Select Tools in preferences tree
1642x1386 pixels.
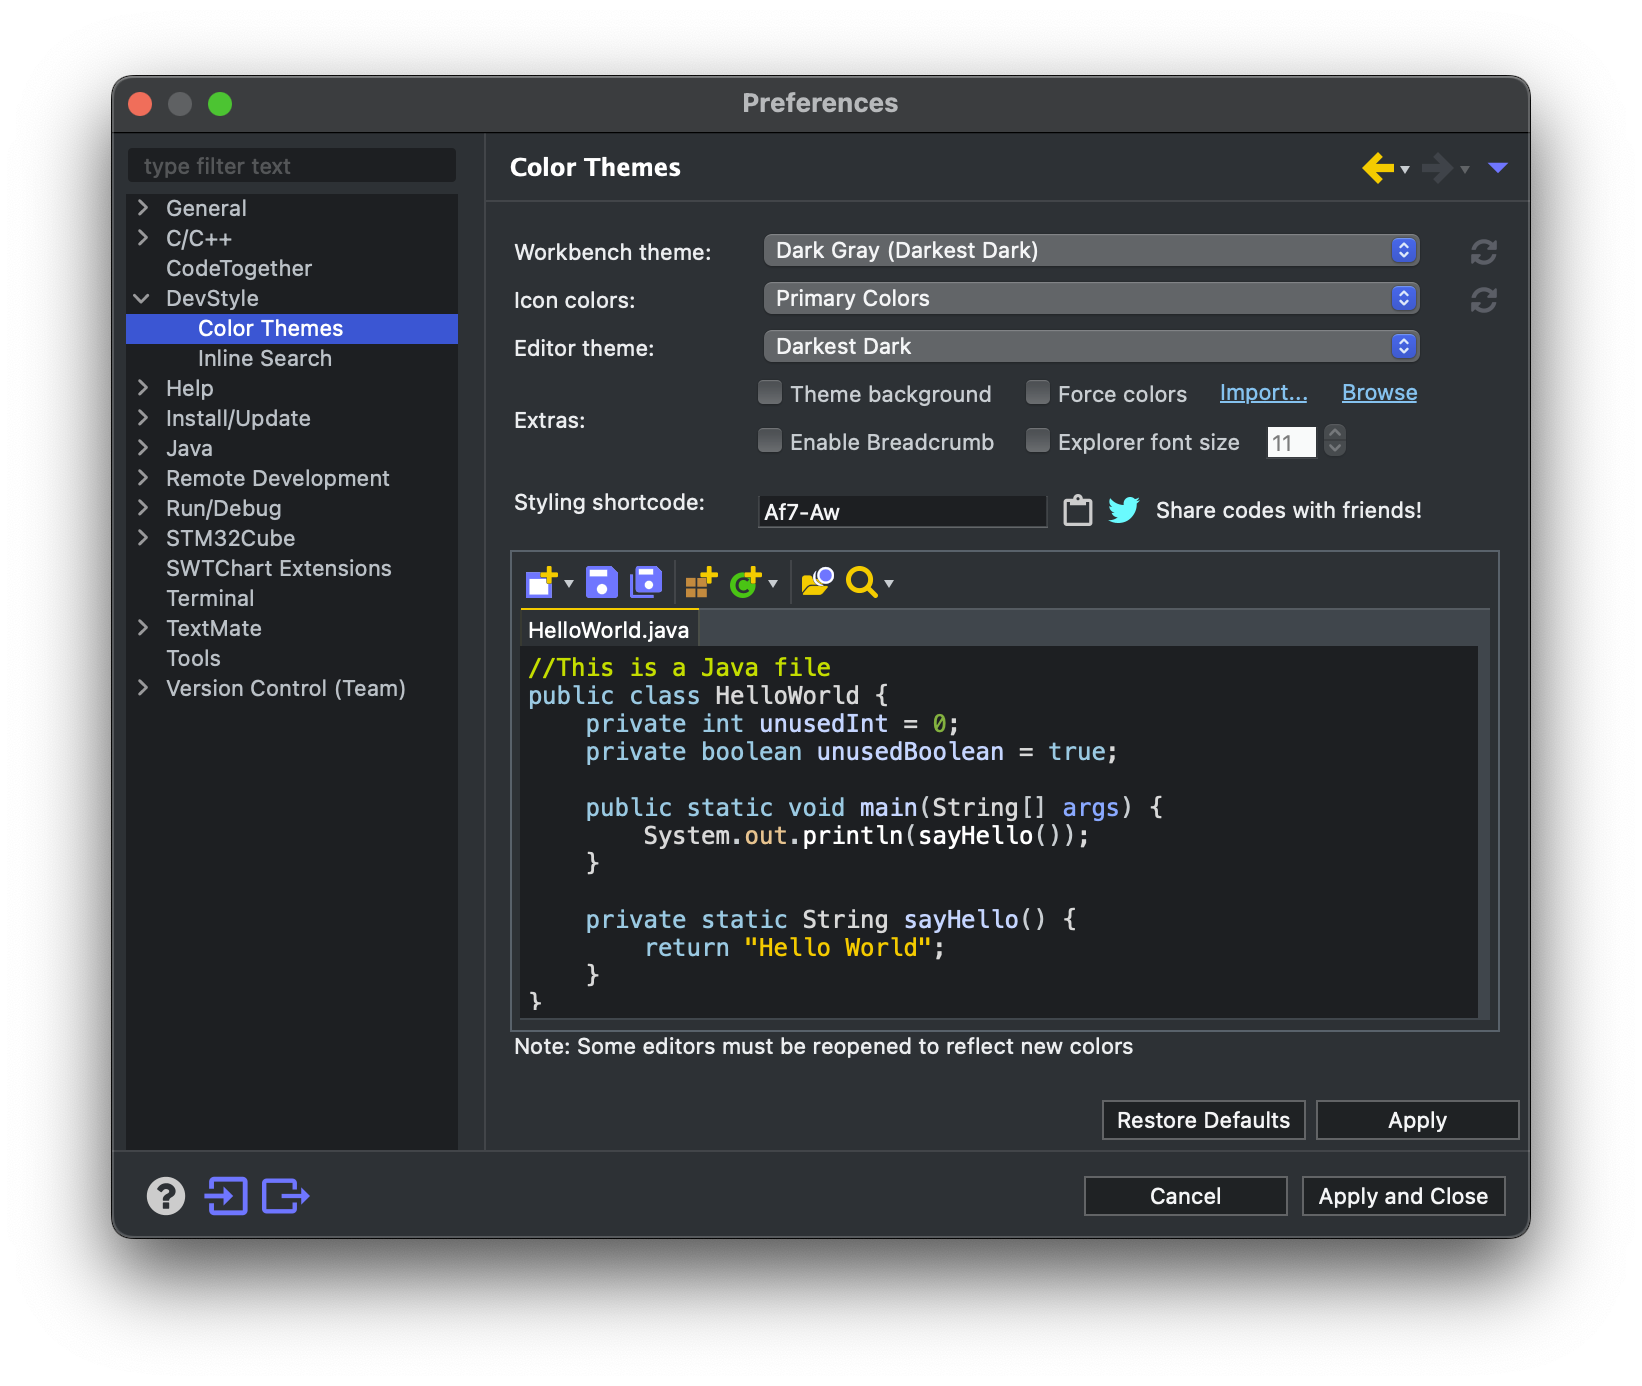pos(193,658)
